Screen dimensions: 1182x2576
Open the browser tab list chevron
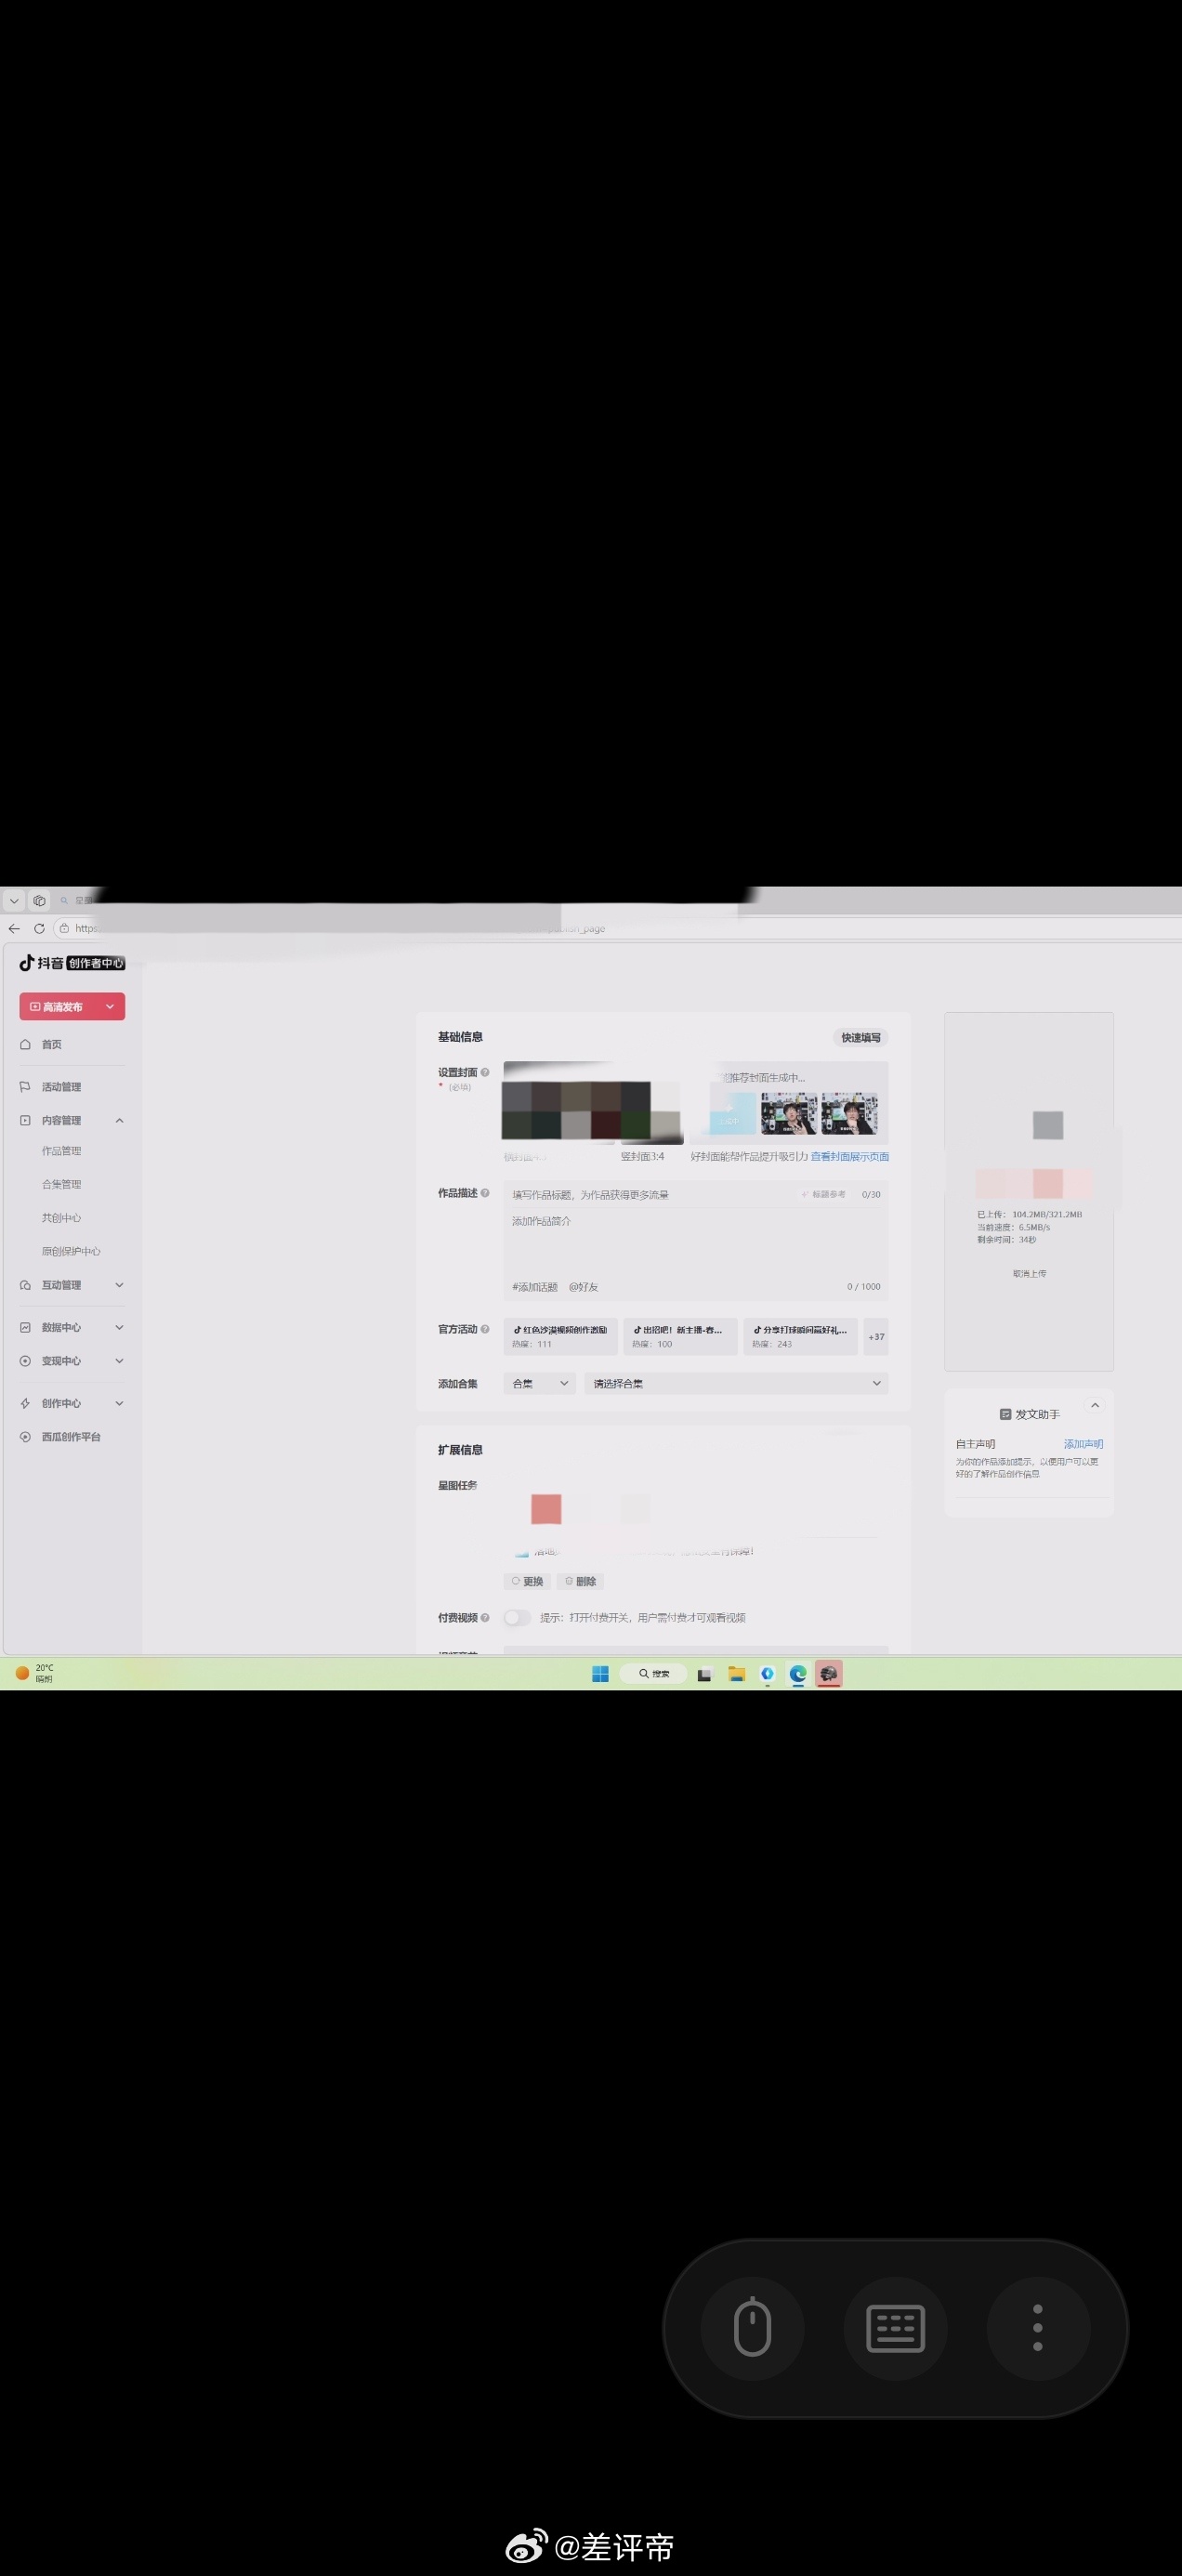click(x=14, y=900)
